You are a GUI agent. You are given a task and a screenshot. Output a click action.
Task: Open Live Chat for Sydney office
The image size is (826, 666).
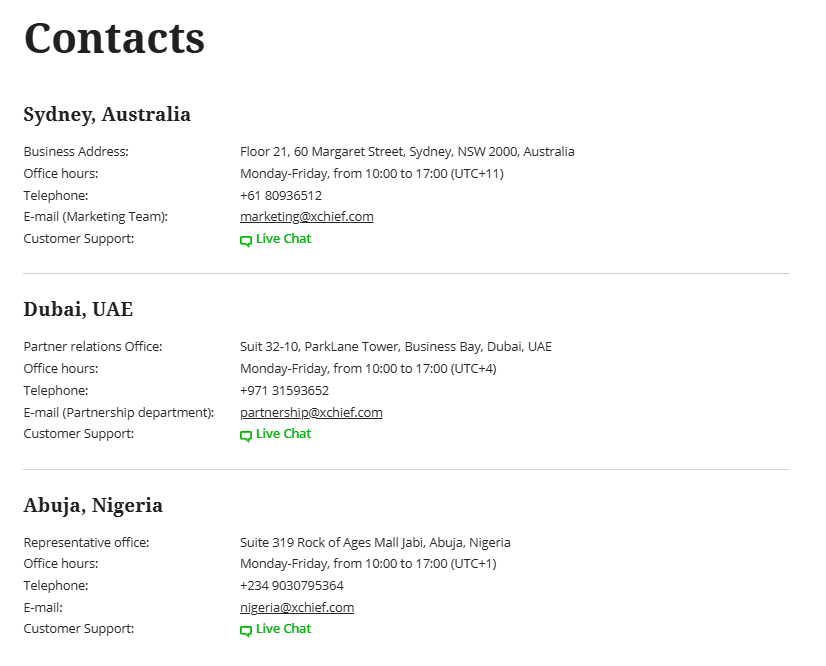283,239
